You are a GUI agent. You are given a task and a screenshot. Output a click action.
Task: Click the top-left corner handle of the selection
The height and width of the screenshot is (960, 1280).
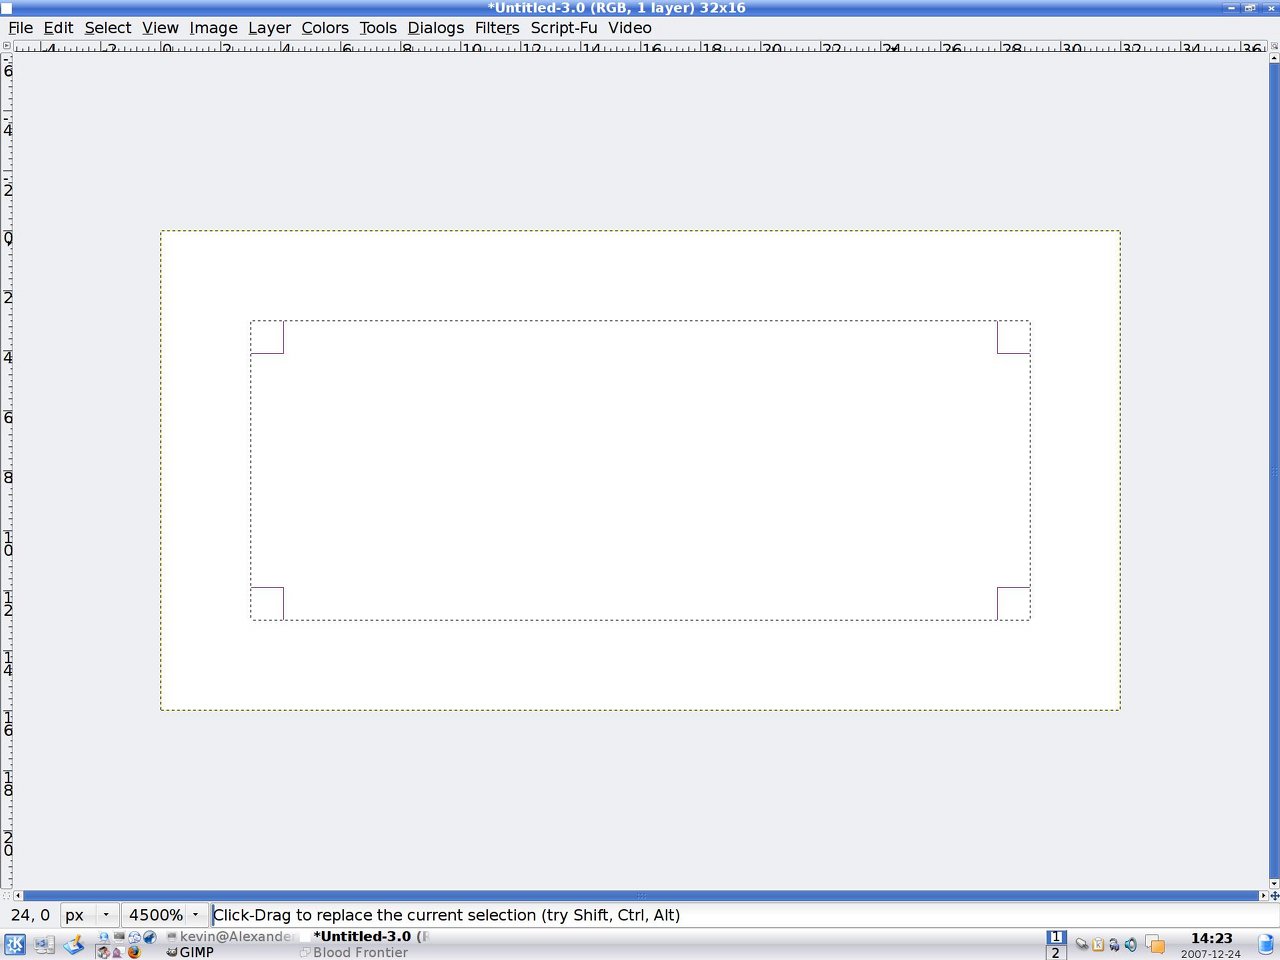[267, 337]
